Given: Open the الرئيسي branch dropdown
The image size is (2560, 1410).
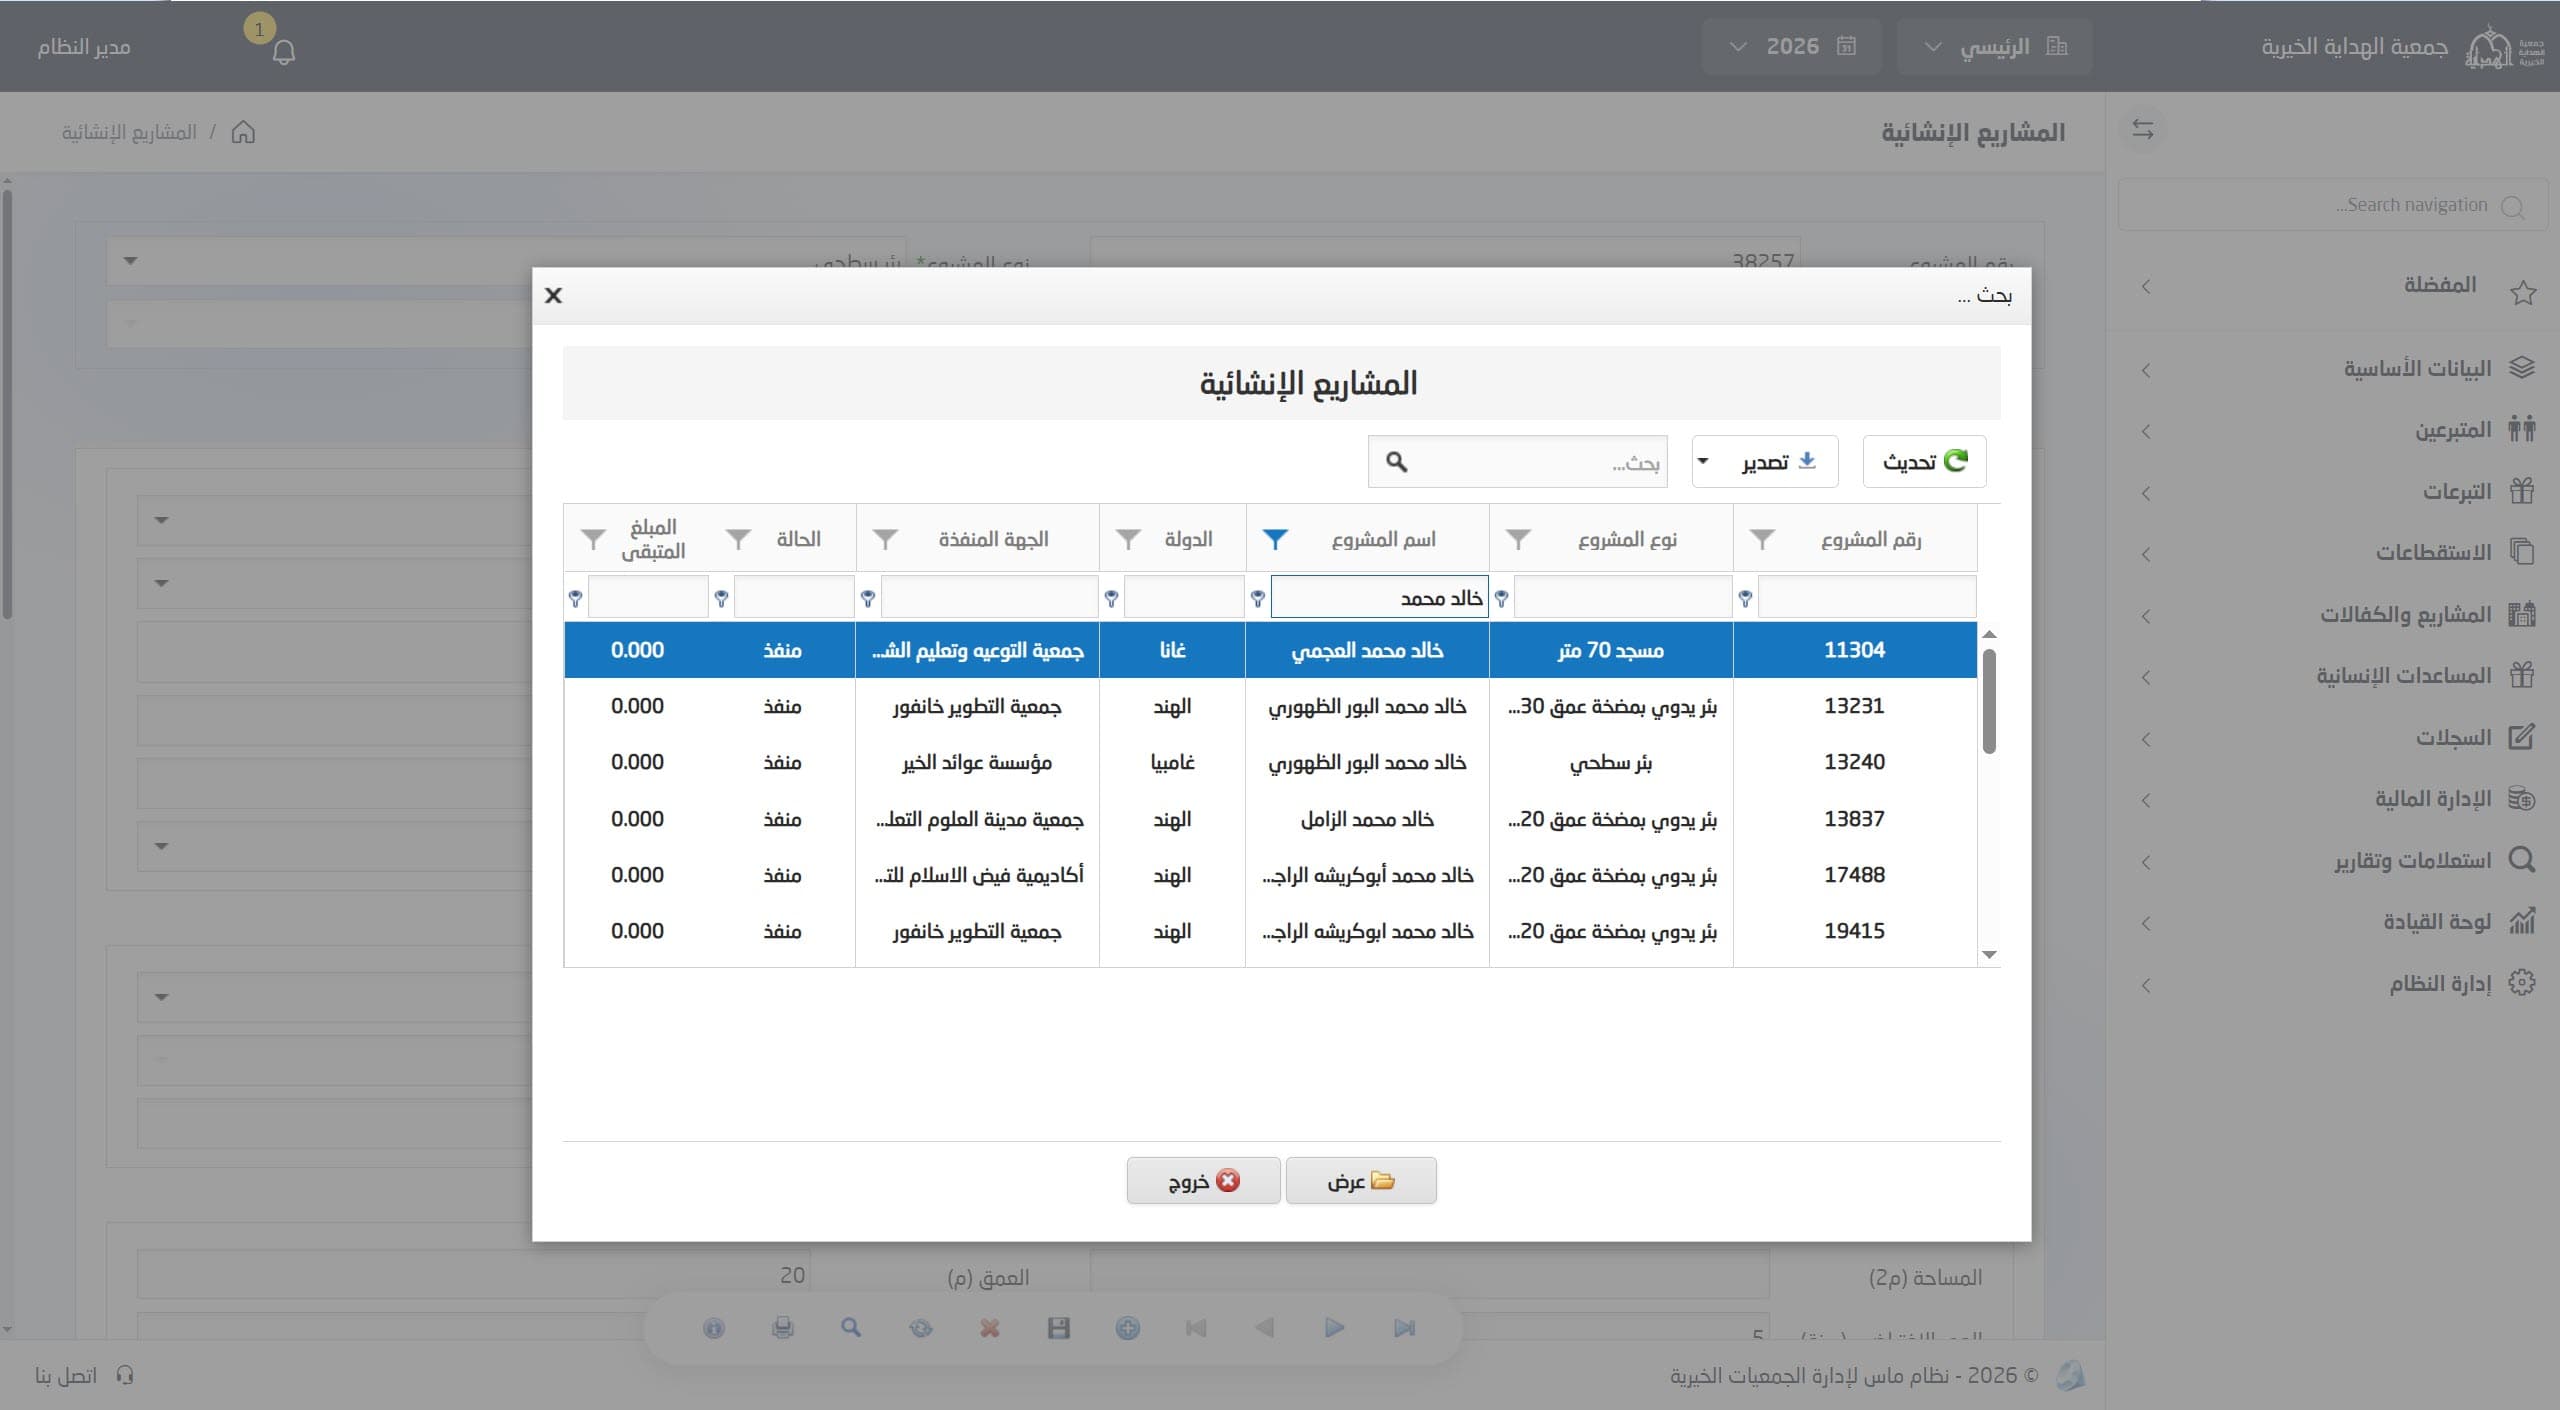Looking at the screenshot, I should (x=1996, y=46).
